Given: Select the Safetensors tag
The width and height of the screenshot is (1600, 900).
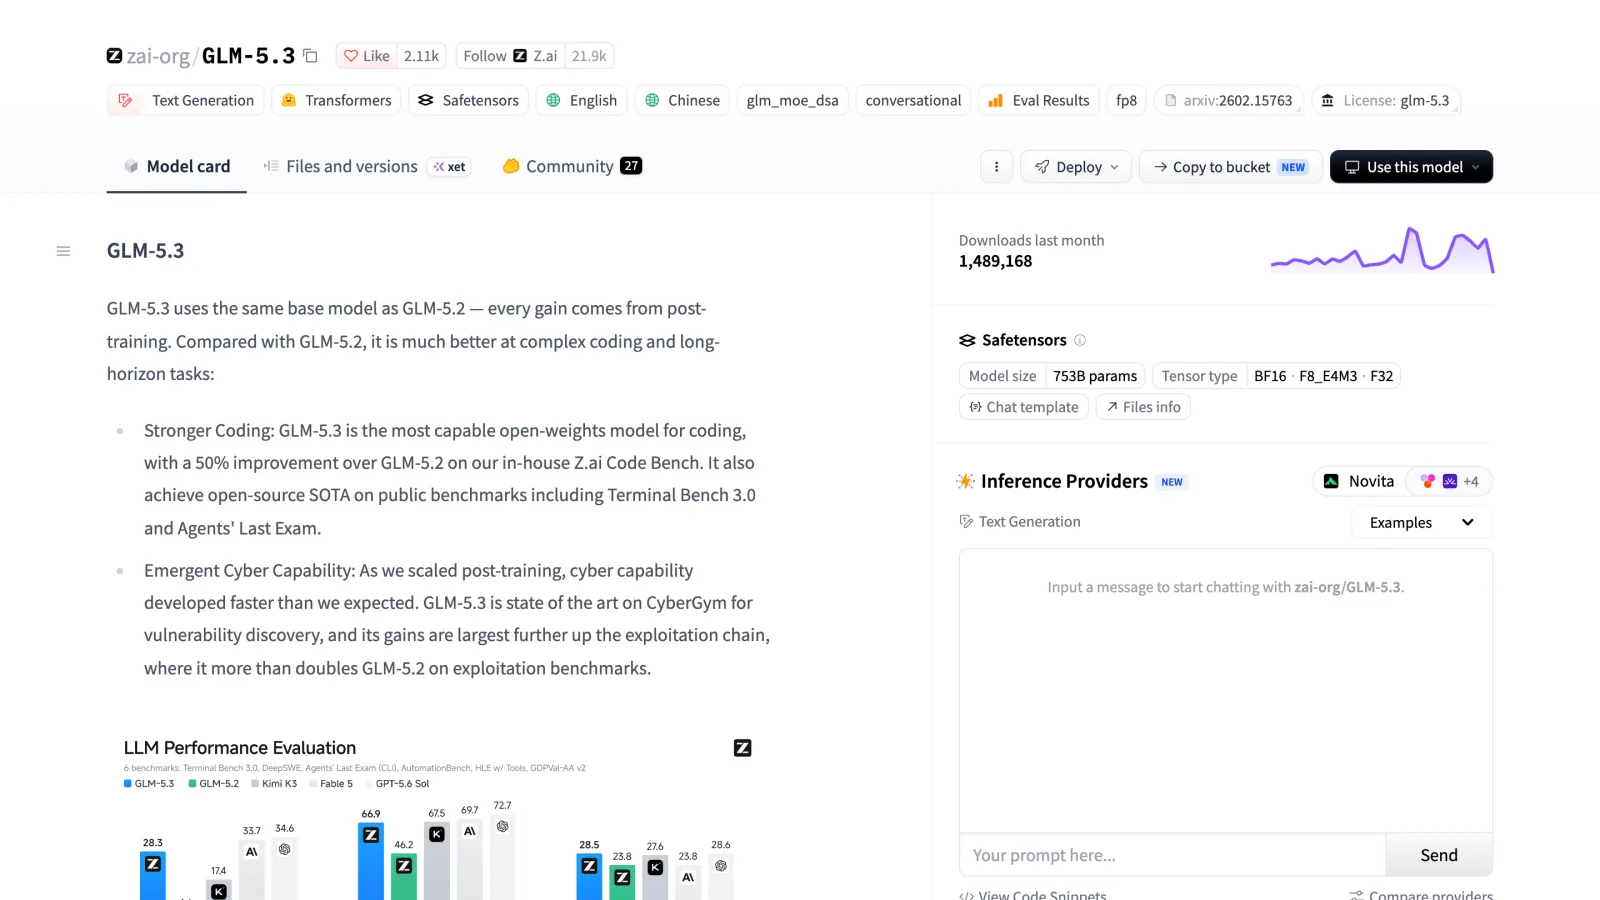Looking at the screenshot, I should pos(468,100).
